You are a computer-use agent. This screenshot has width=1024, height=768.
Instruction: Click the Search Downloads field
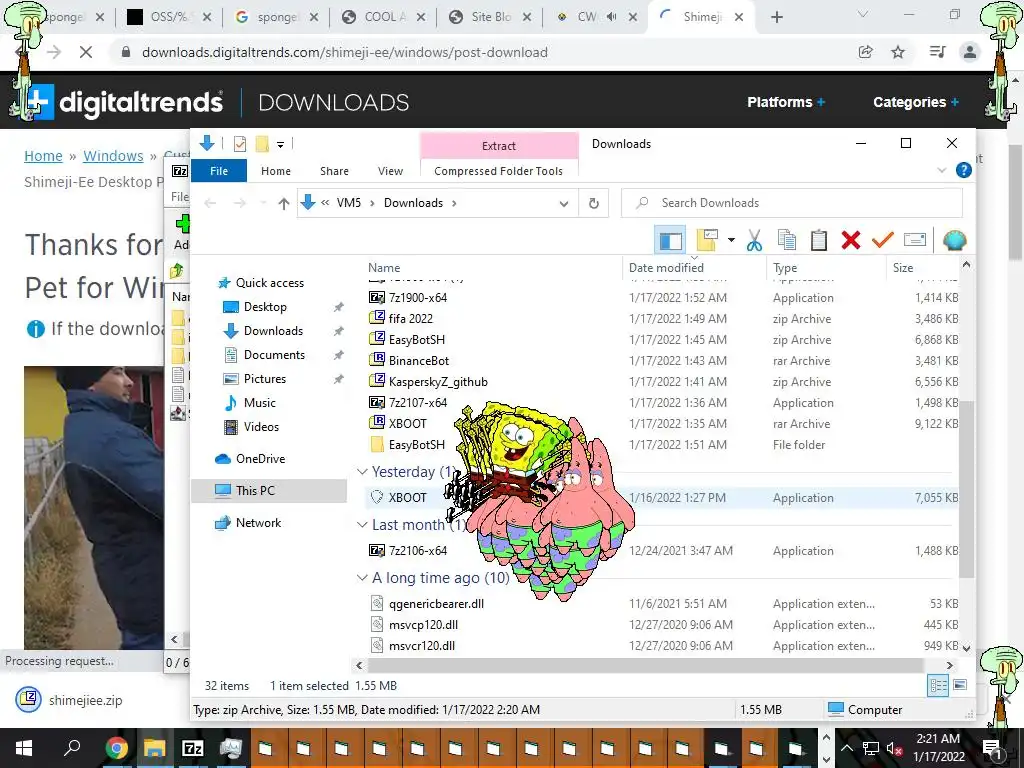tap(792, 203)
